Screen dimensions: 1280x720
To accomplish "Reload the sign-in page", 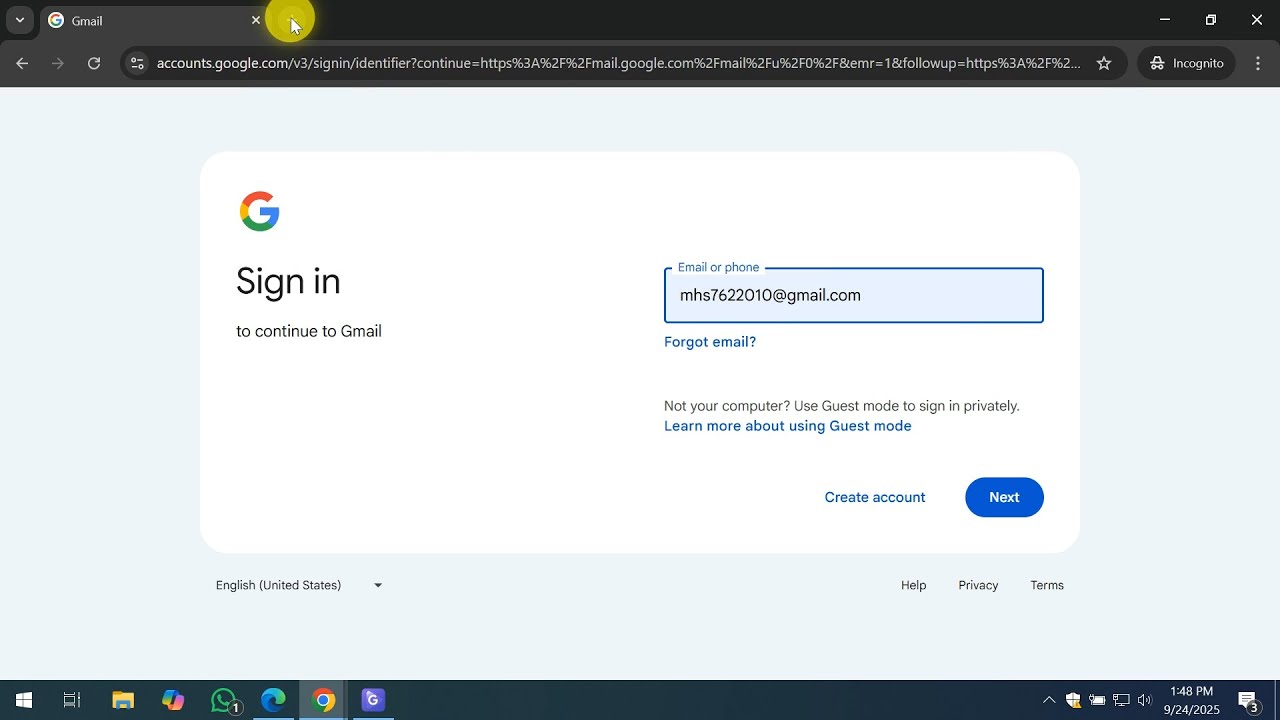I will tap(94, 63).
